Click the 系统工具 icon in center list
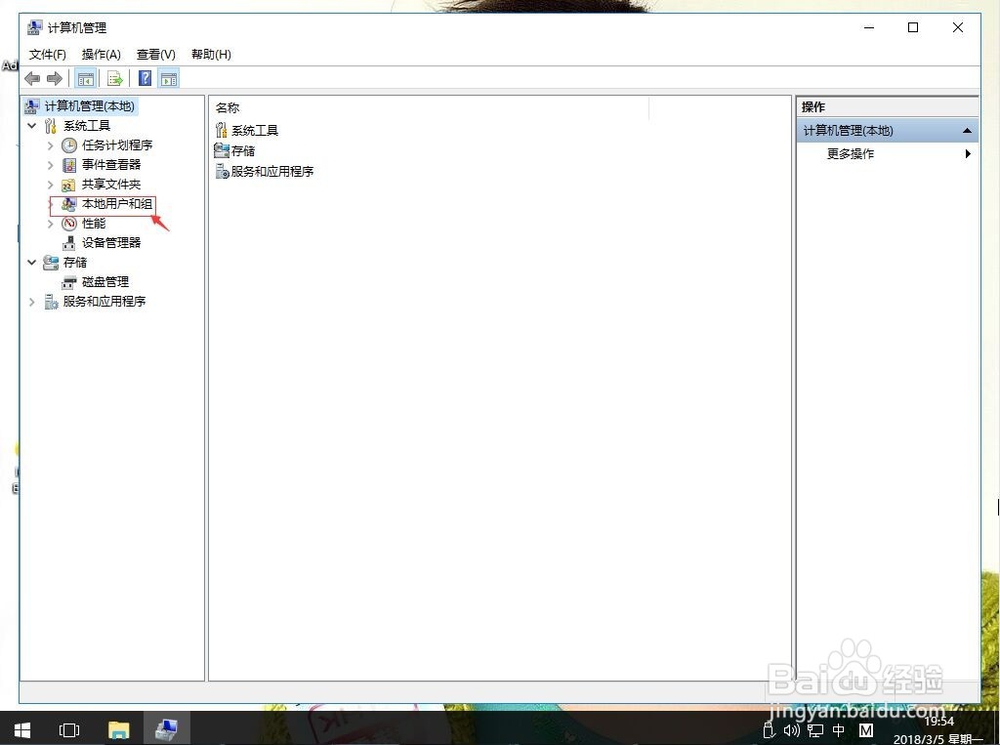 coord(221,130)
